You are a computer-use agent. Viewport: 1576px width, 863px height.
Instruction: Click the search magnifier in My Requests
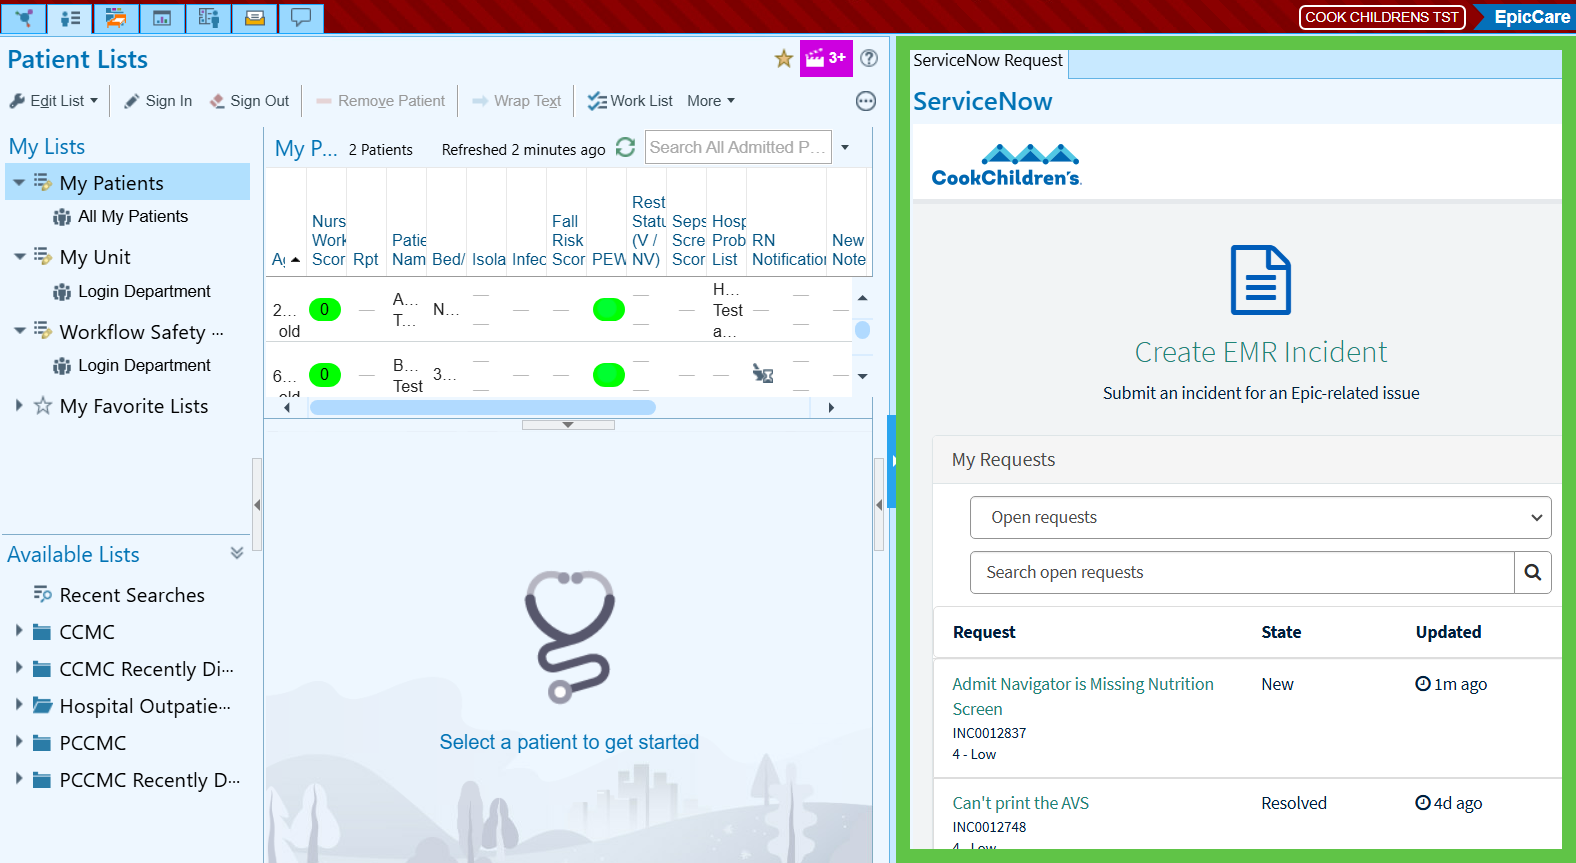(x=1533, y=572)
